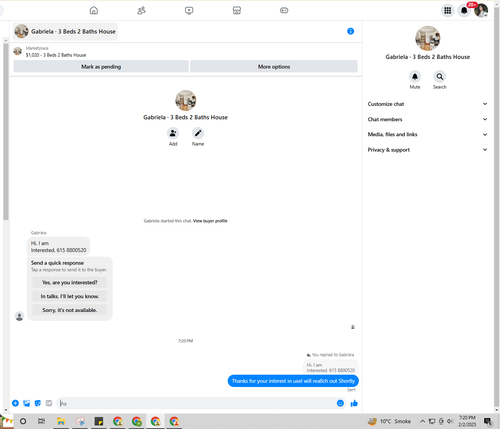Open Task View on taskbar
500x429 pixels.
[41, 421]
